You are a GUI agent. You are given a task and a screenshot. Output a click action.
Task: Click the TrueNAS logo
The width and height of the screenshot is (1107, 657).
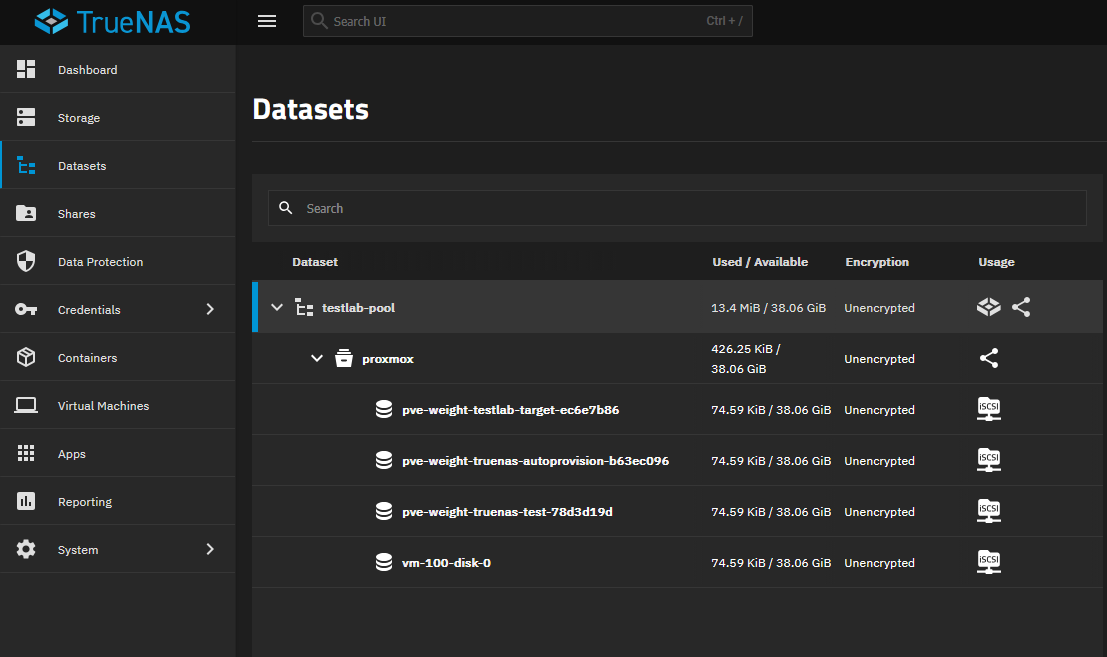pyautogui.click(x=113, y=22)
